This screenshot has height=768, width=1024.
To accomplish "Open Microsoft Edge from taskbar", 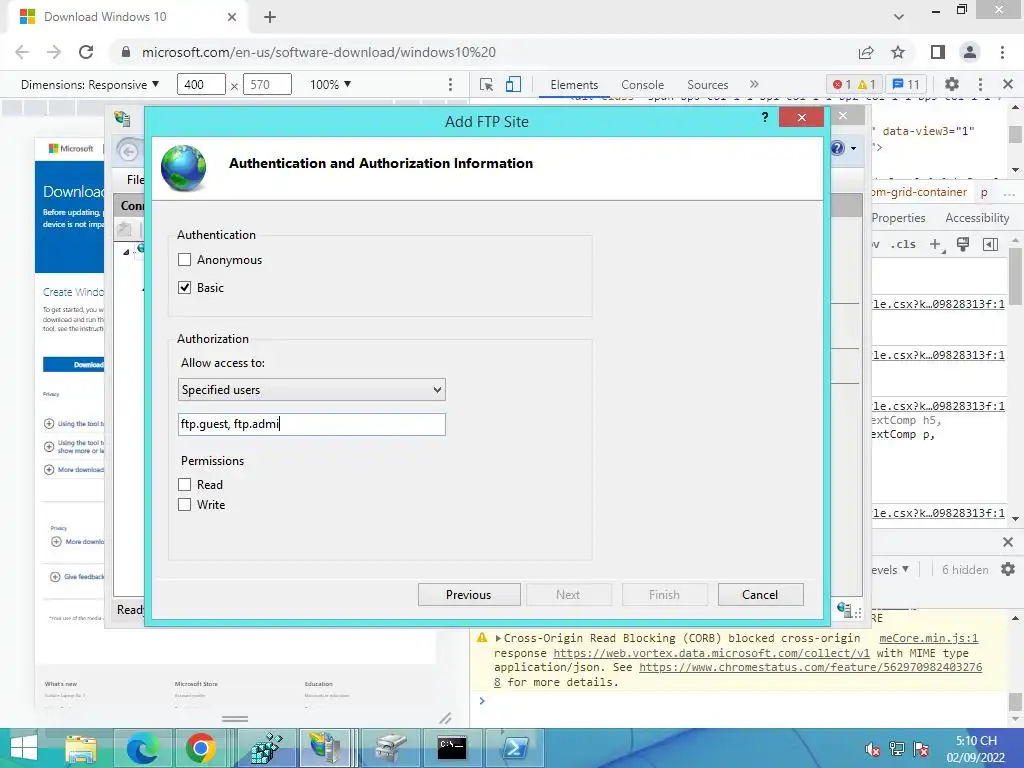I will 141,748.
